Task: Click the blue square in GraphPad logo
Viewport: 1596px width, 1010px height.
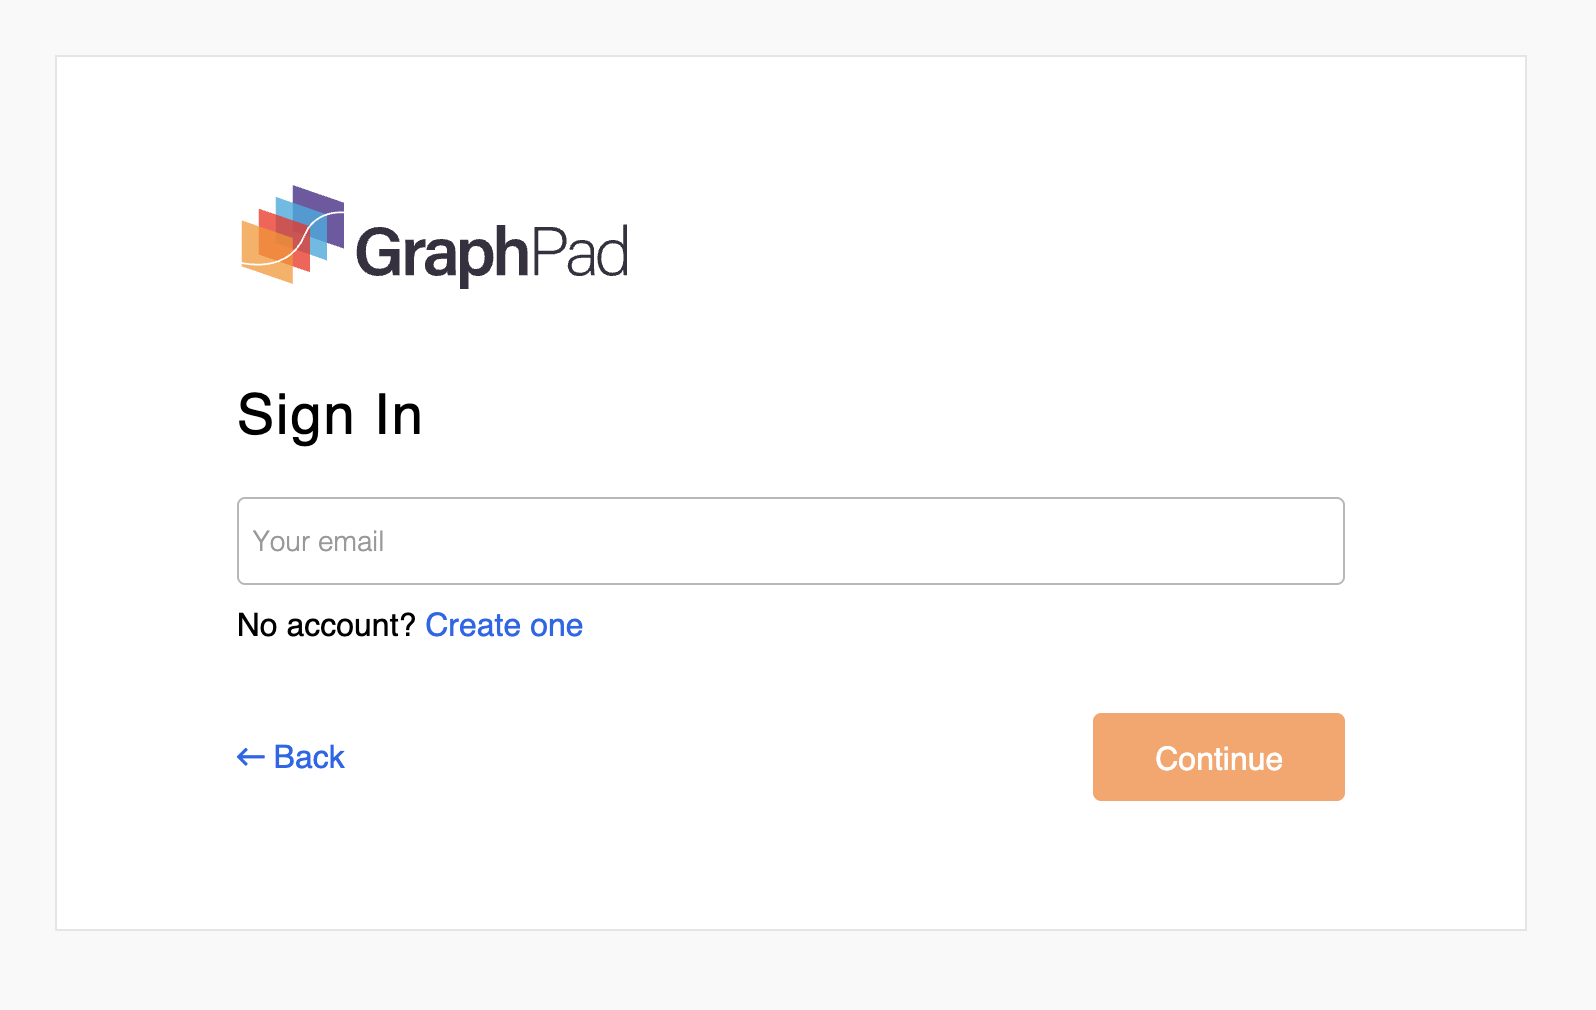Action: coord(318,248)
